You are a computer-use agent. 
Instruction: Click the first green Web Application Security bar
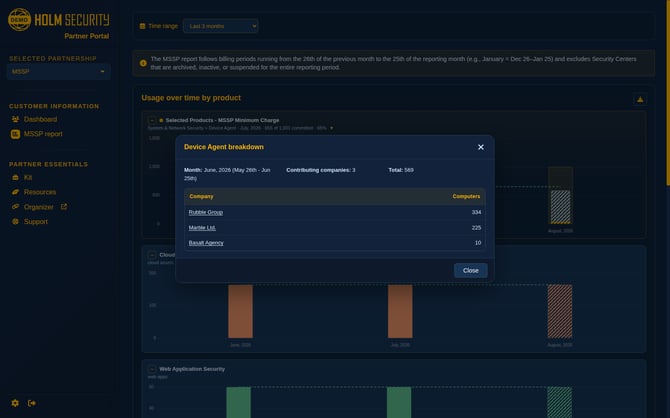(238, 402)
